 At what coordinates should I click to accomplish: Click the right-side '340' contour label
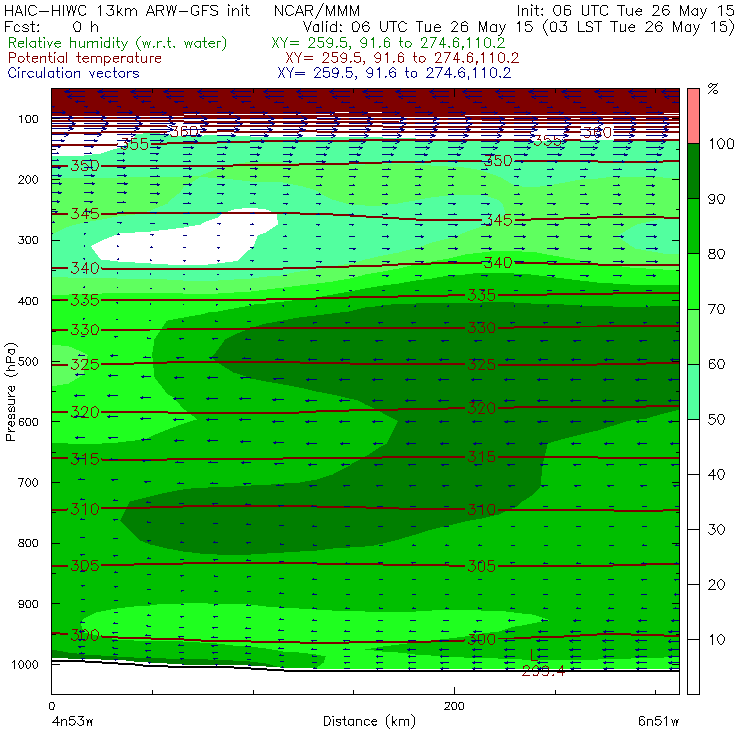498,262
